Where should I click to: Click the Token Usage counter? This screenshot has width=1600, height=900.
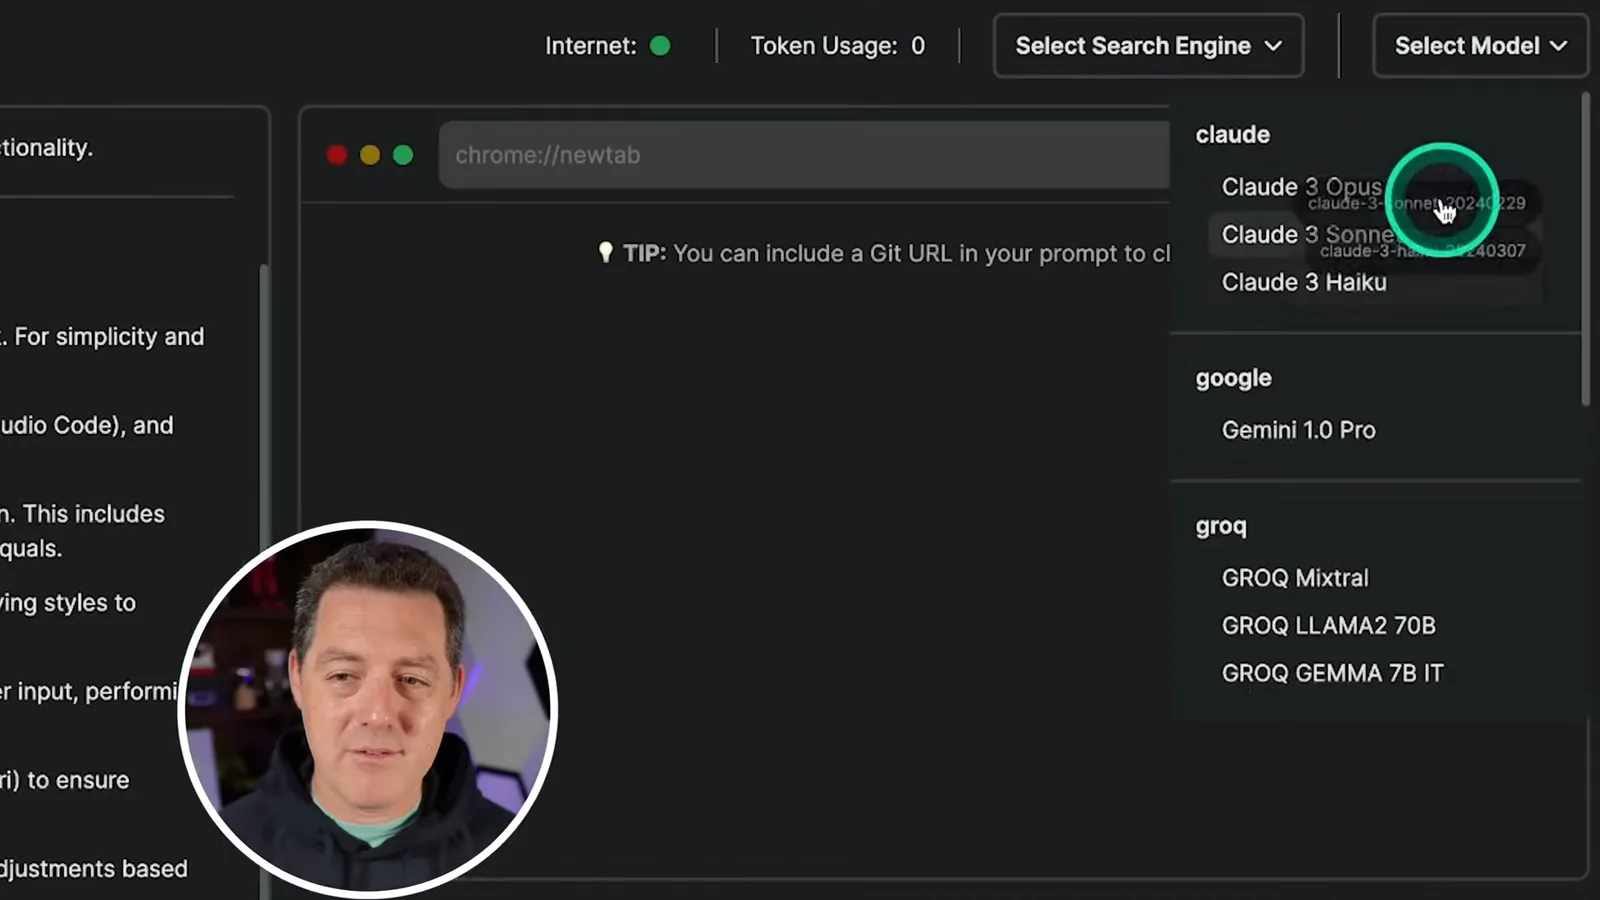click(837, 46)
